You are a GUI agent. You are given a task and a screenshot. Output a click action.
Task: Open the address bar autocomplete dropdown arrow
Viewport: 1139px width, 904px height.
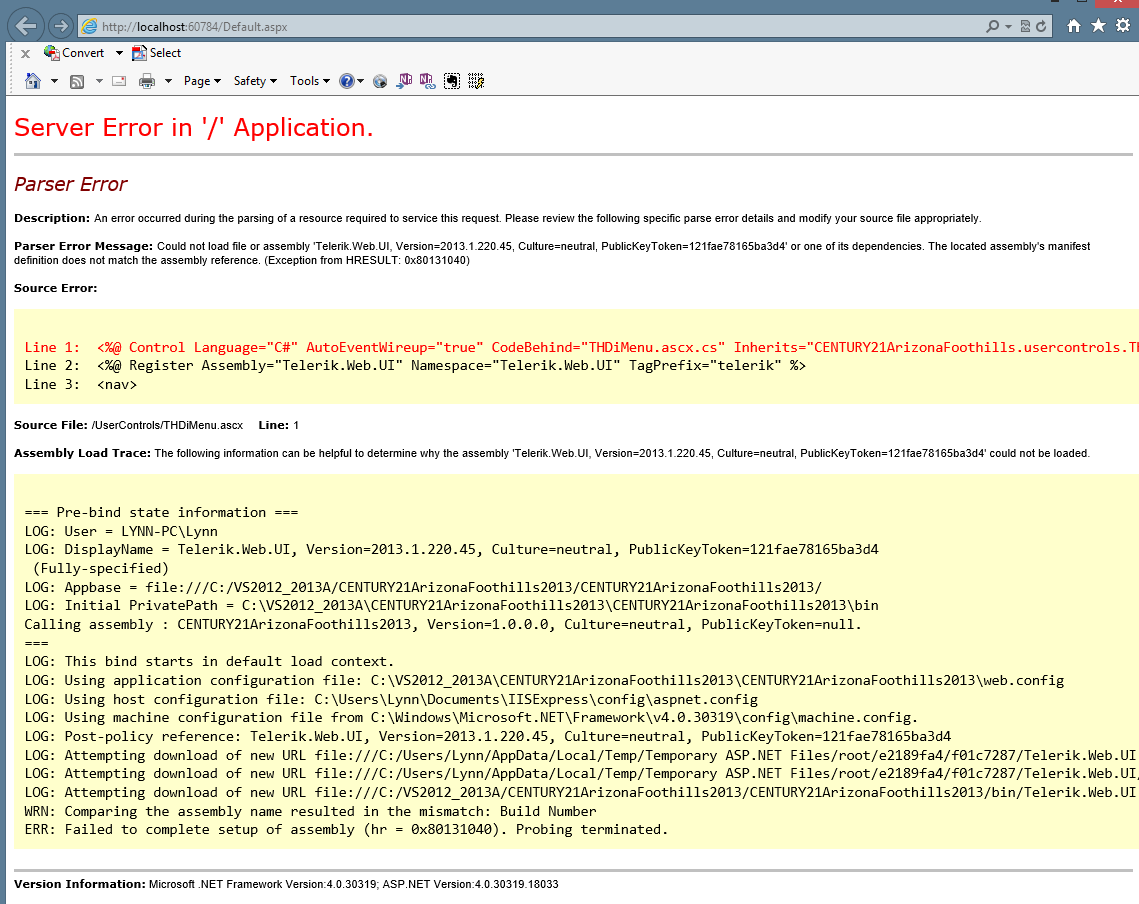pos(1008,26)
